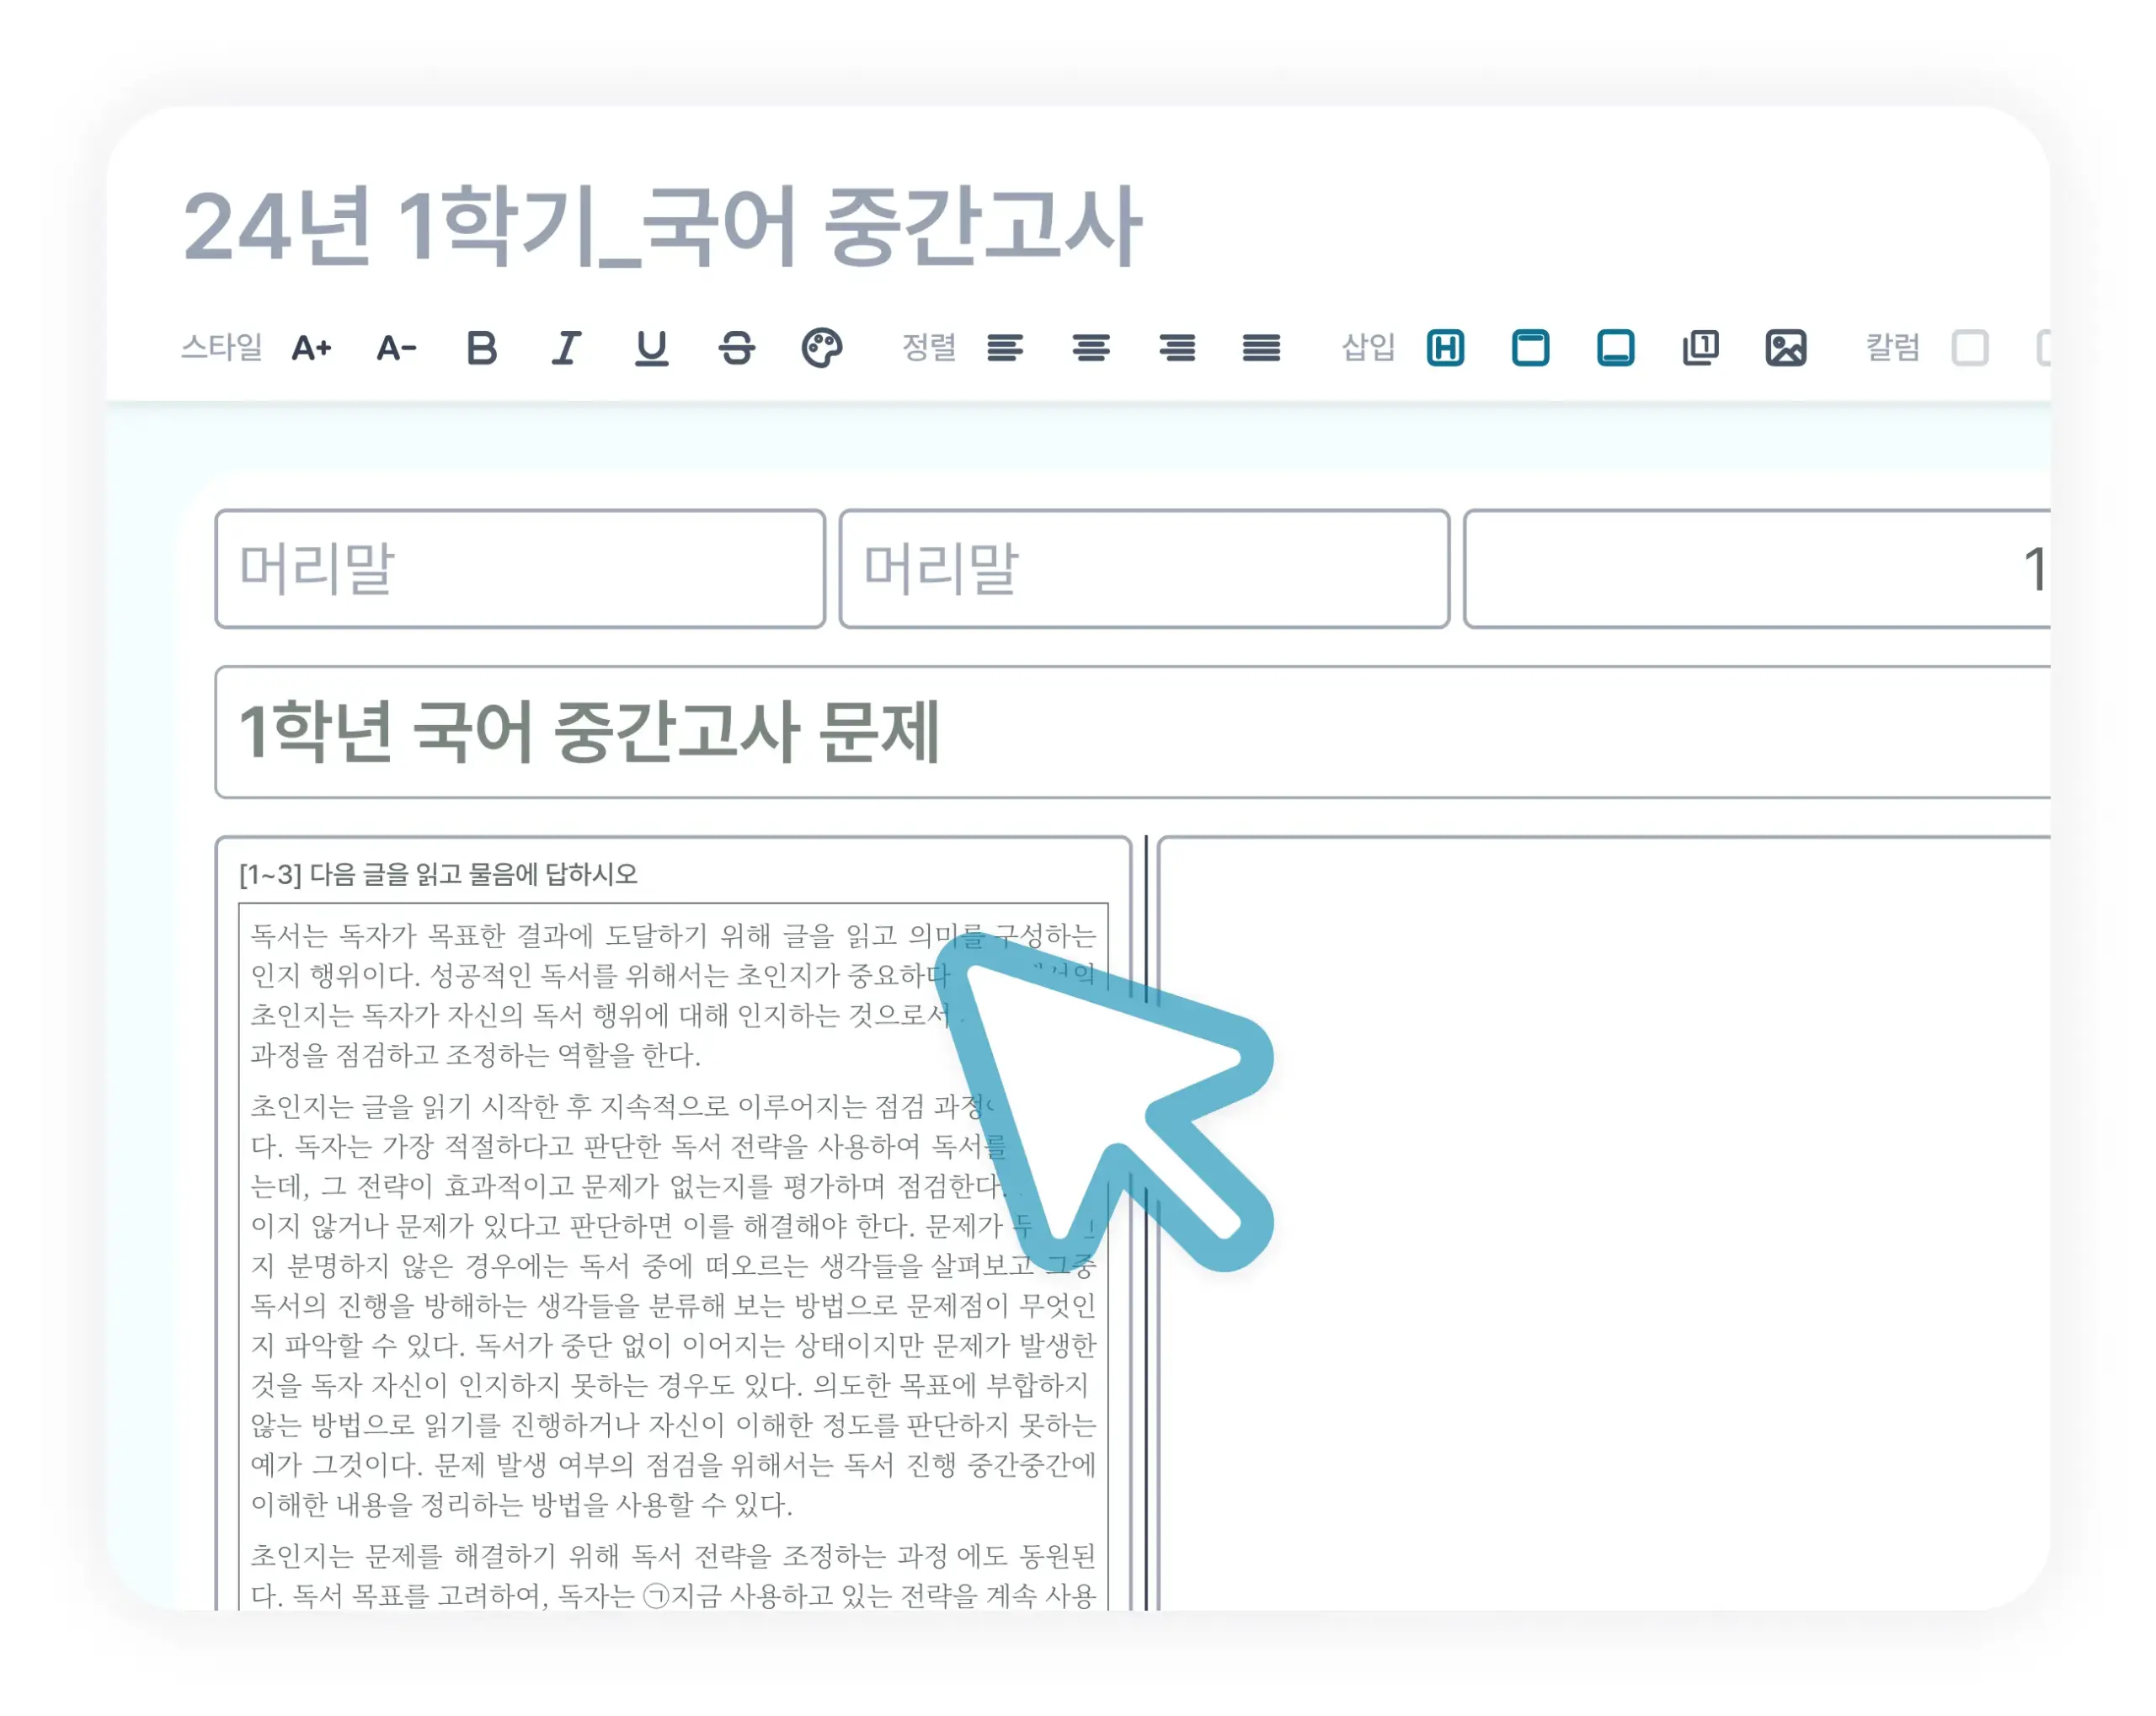The height and width of the screenshot is (1716, 2156).
Task: Align text left
Action: tap(1005, 348)
